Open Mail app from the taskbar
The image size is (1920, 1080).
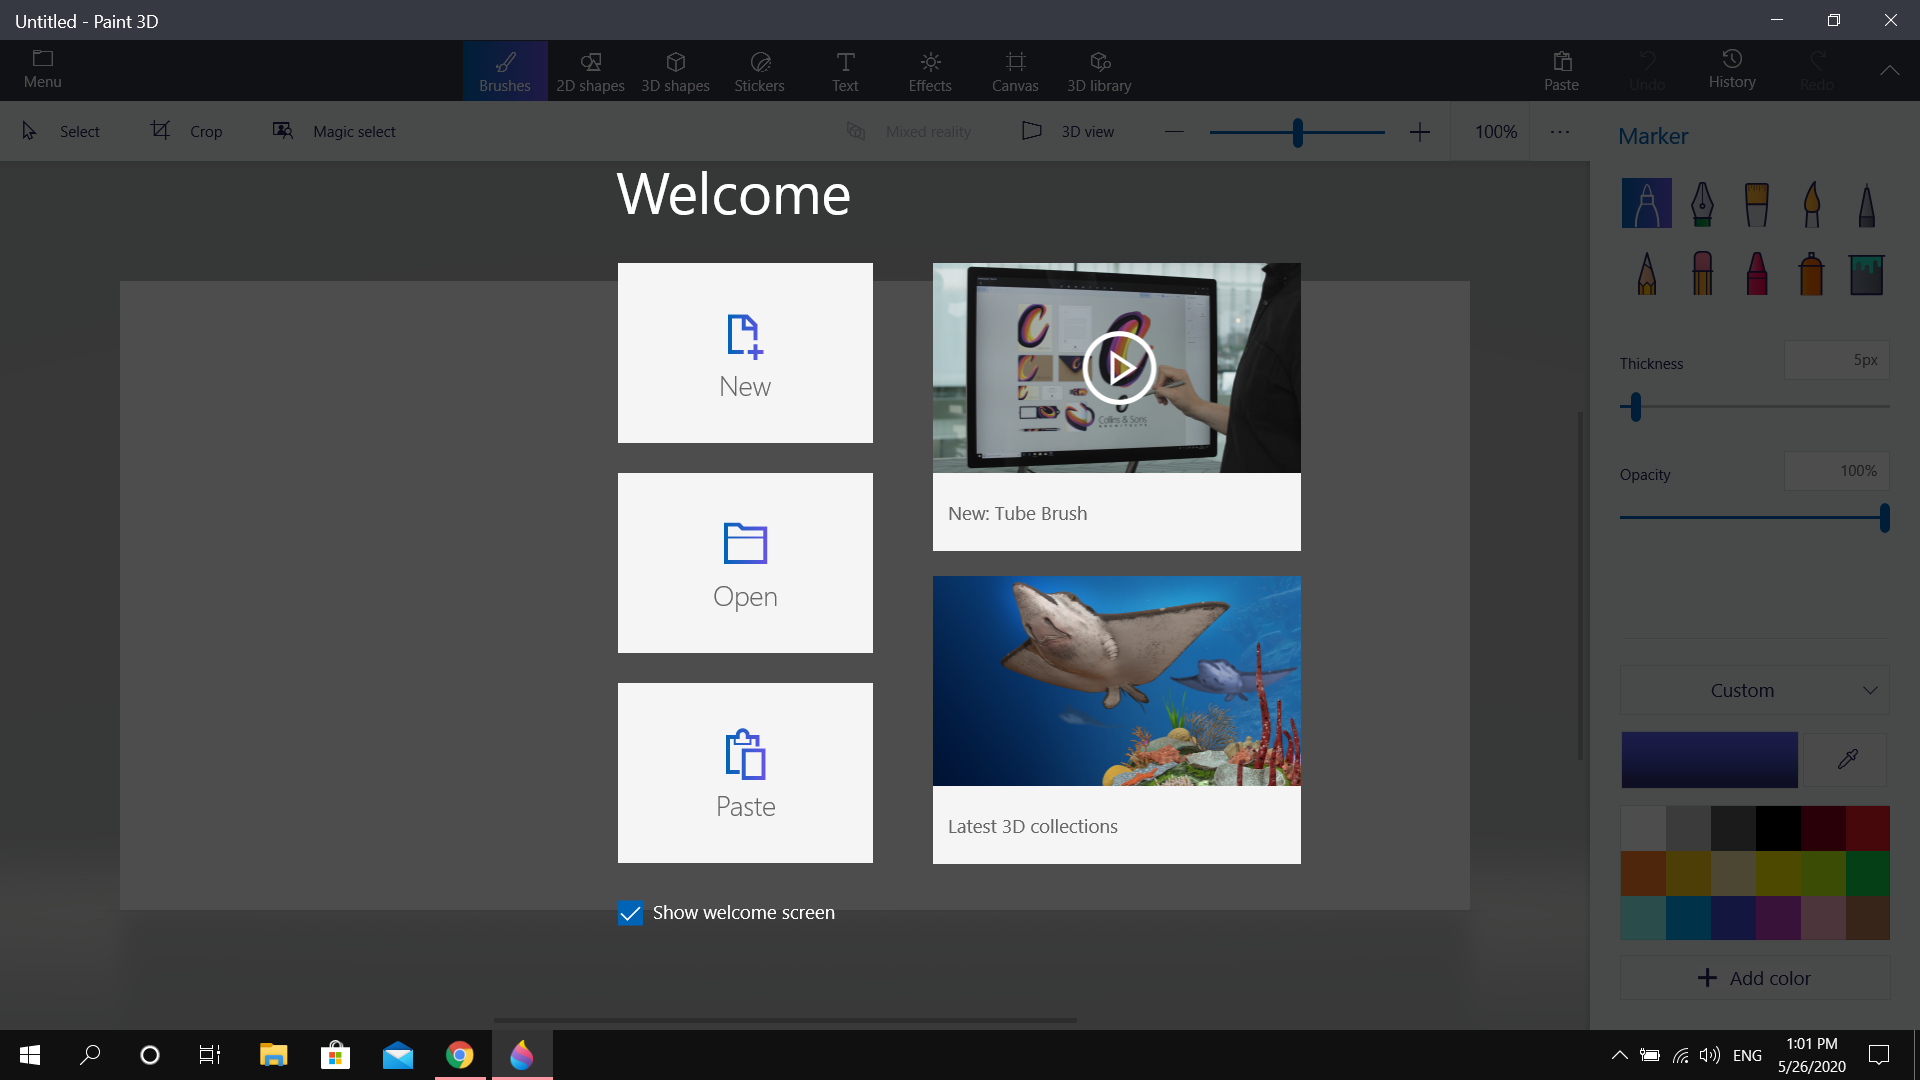[397, 1055]
